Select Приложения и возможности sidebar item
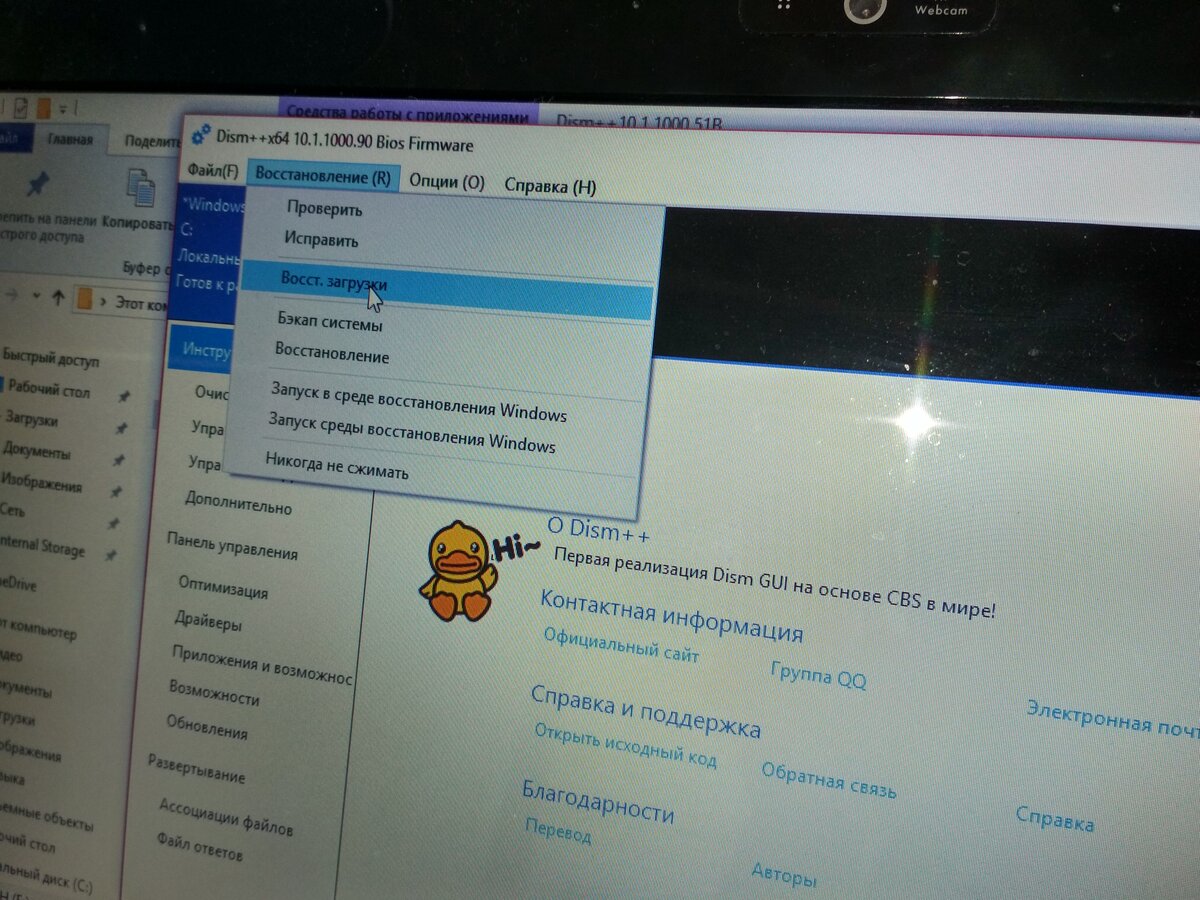Viewport: 1200px width, 900px height. point(261,664)
